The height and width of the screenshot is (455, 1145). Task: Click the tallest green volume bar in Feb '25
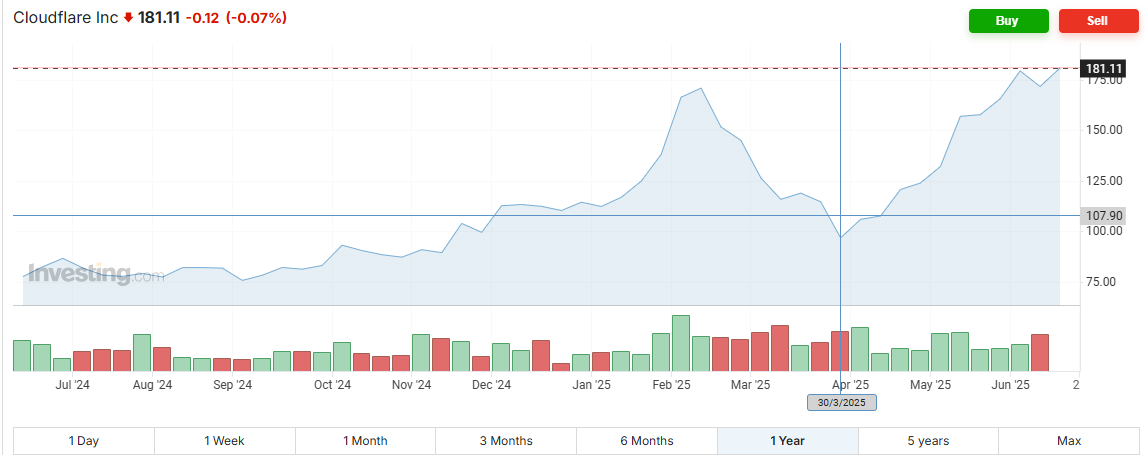681,343
